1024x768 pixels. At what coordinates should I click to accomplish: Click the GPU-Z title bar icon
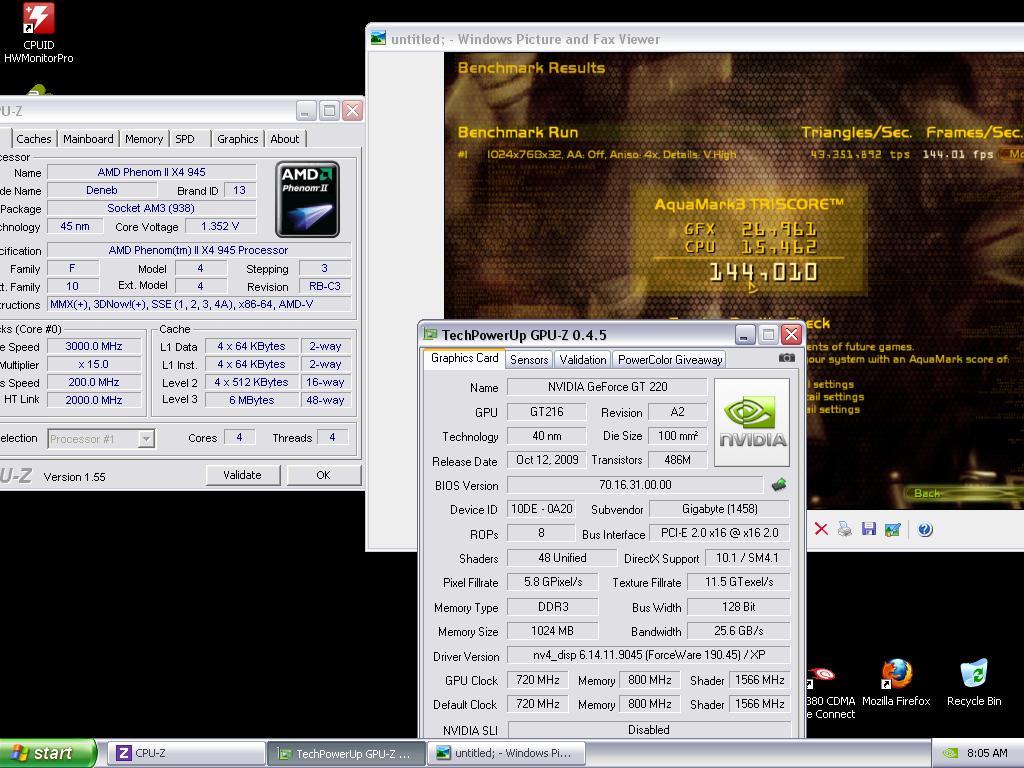click(430, 334)
